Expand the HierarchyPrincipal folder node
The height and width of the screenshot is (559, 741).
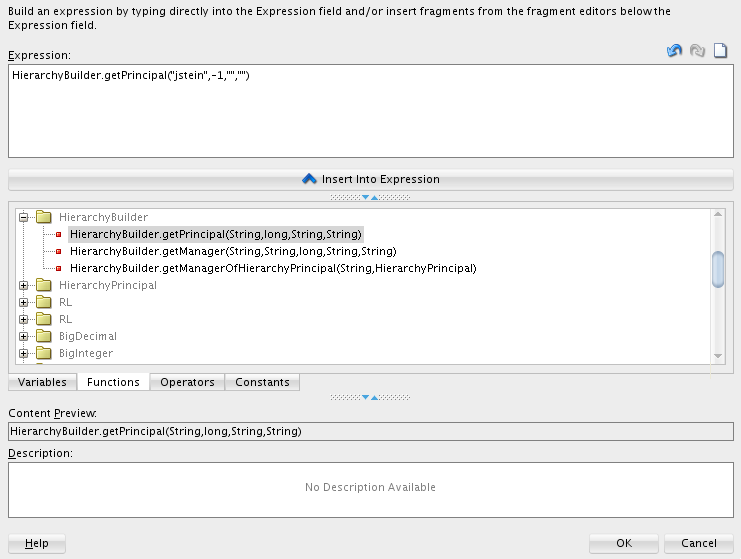[x=24, y=285]
